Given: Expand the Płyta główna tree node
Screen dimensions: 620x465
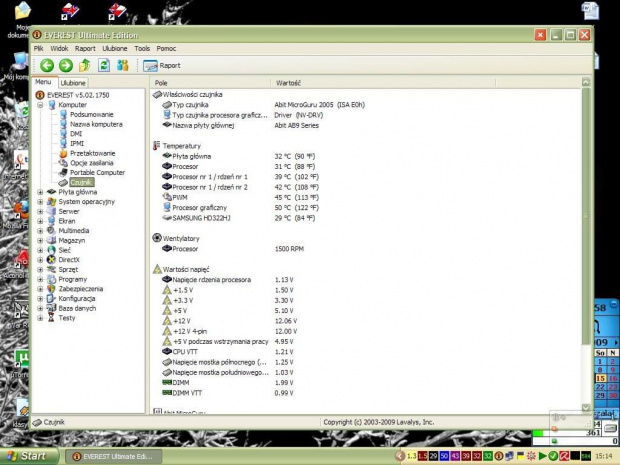Looking at the screenshot, I should (x=40, y=192).
